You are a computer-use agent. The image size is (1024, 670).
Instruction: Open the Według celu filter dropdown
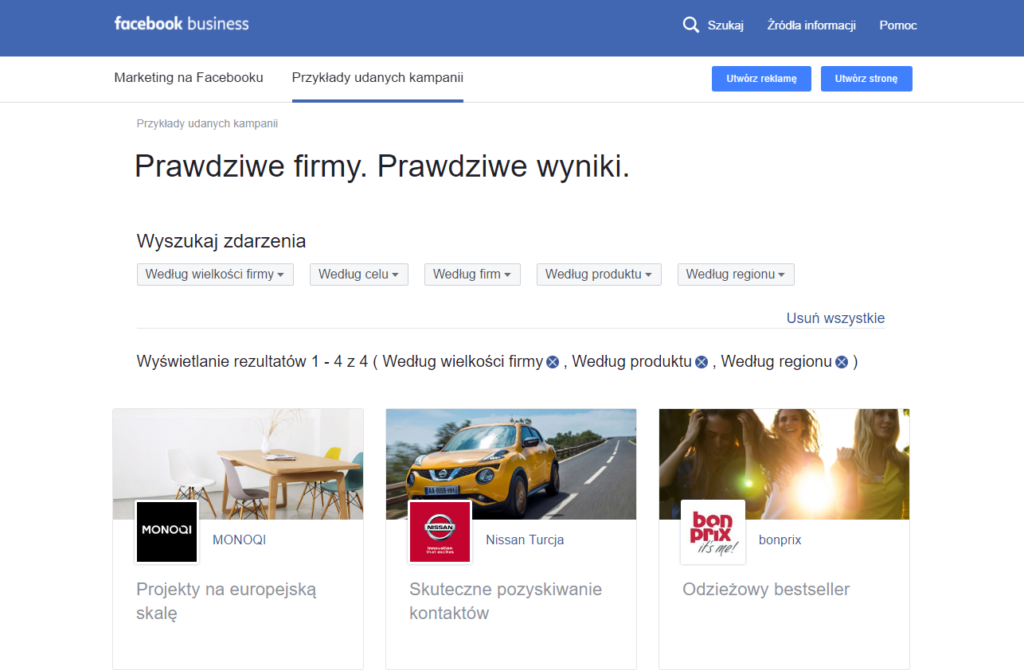(x=358, y=273)
